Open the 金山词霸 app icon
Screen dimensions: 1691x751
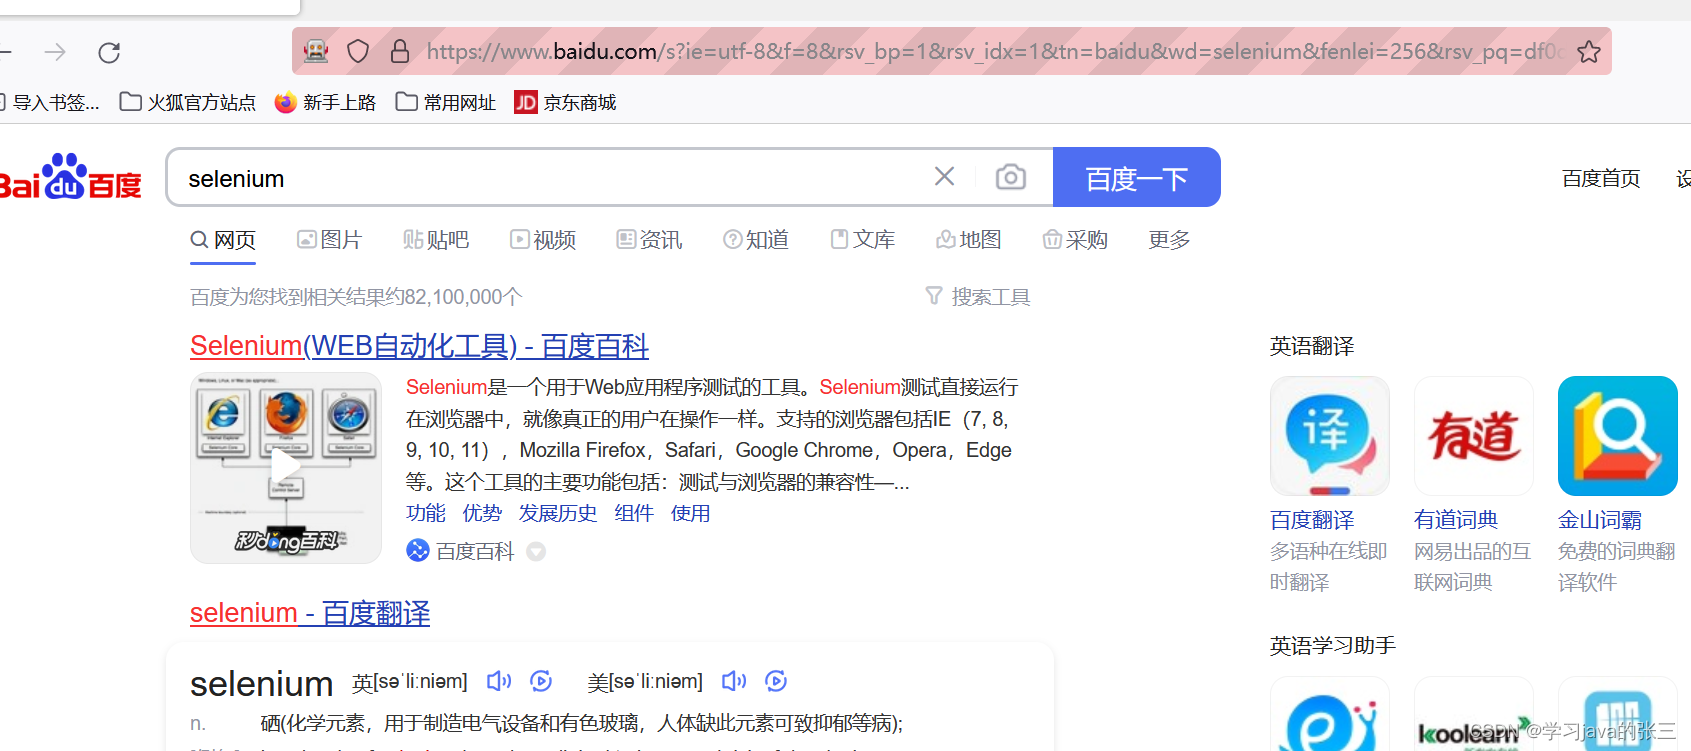(x=1618, y=436)
